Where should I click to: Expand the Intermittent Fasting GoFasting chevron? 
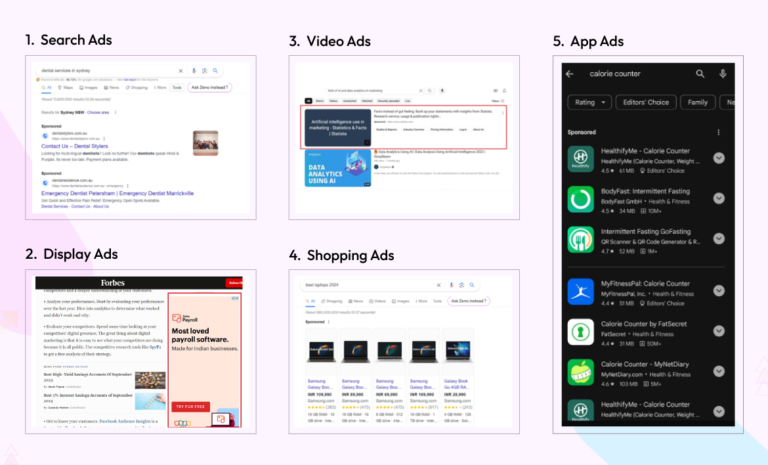(719, 239)
